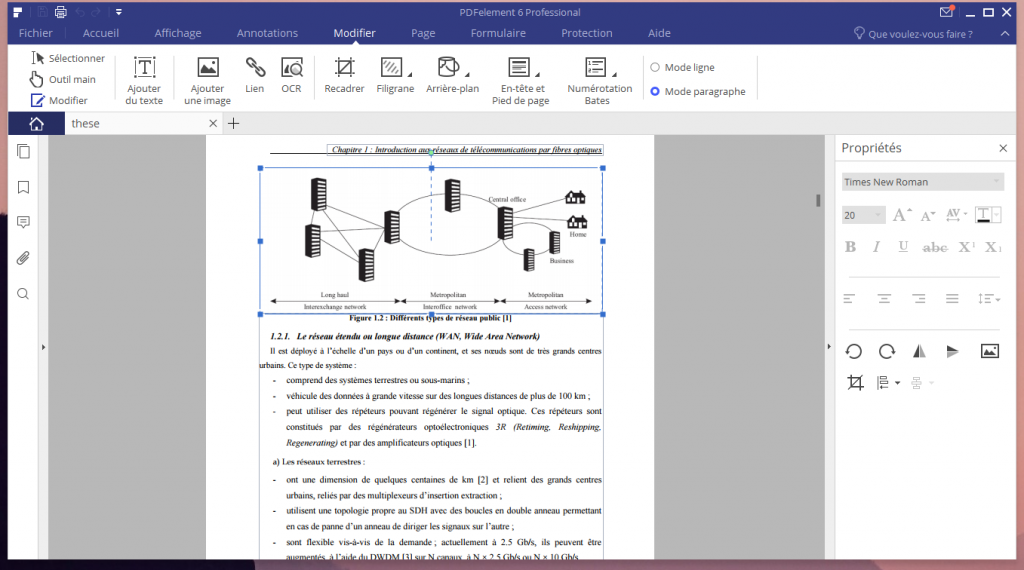Increase font size button
The width and height of the screenshot is (1024, 570).
click(902, 215)
